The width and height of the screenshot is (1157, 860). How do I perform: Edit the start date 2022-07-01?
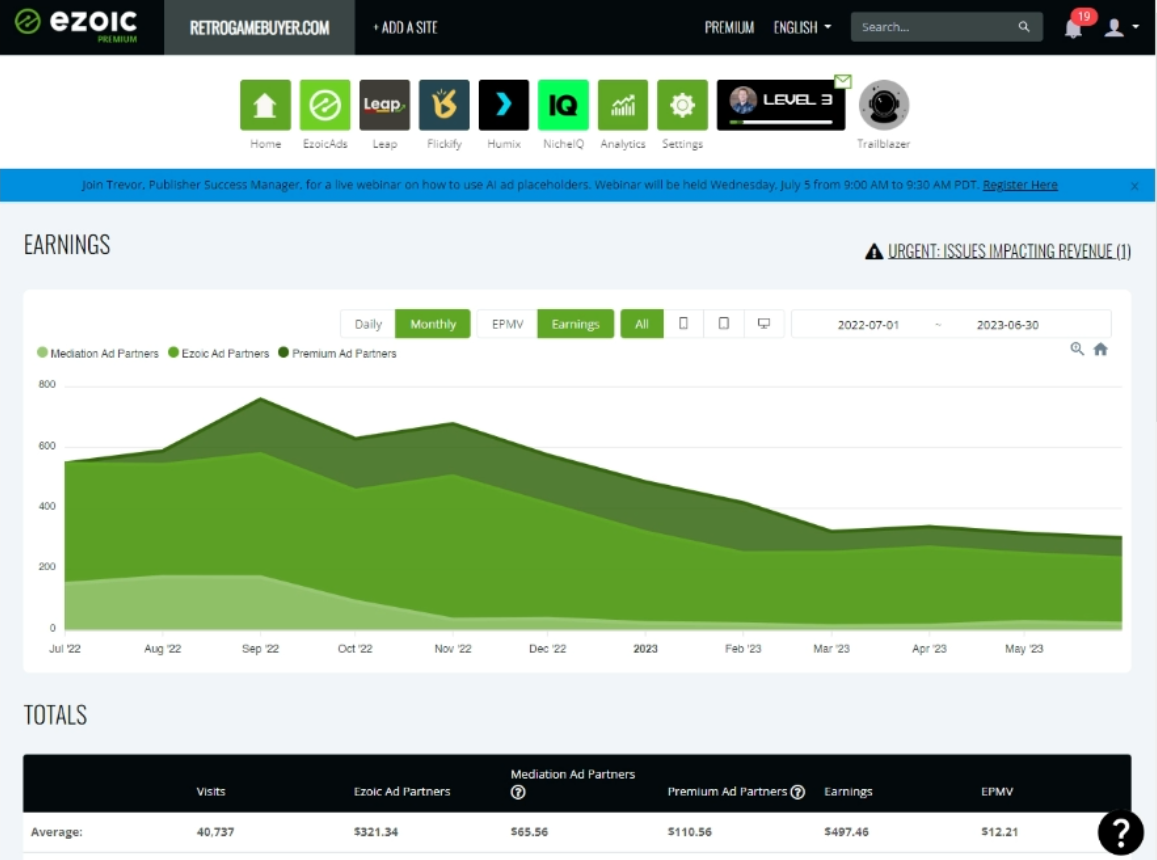pyautogui.click(x=868, y=325)
